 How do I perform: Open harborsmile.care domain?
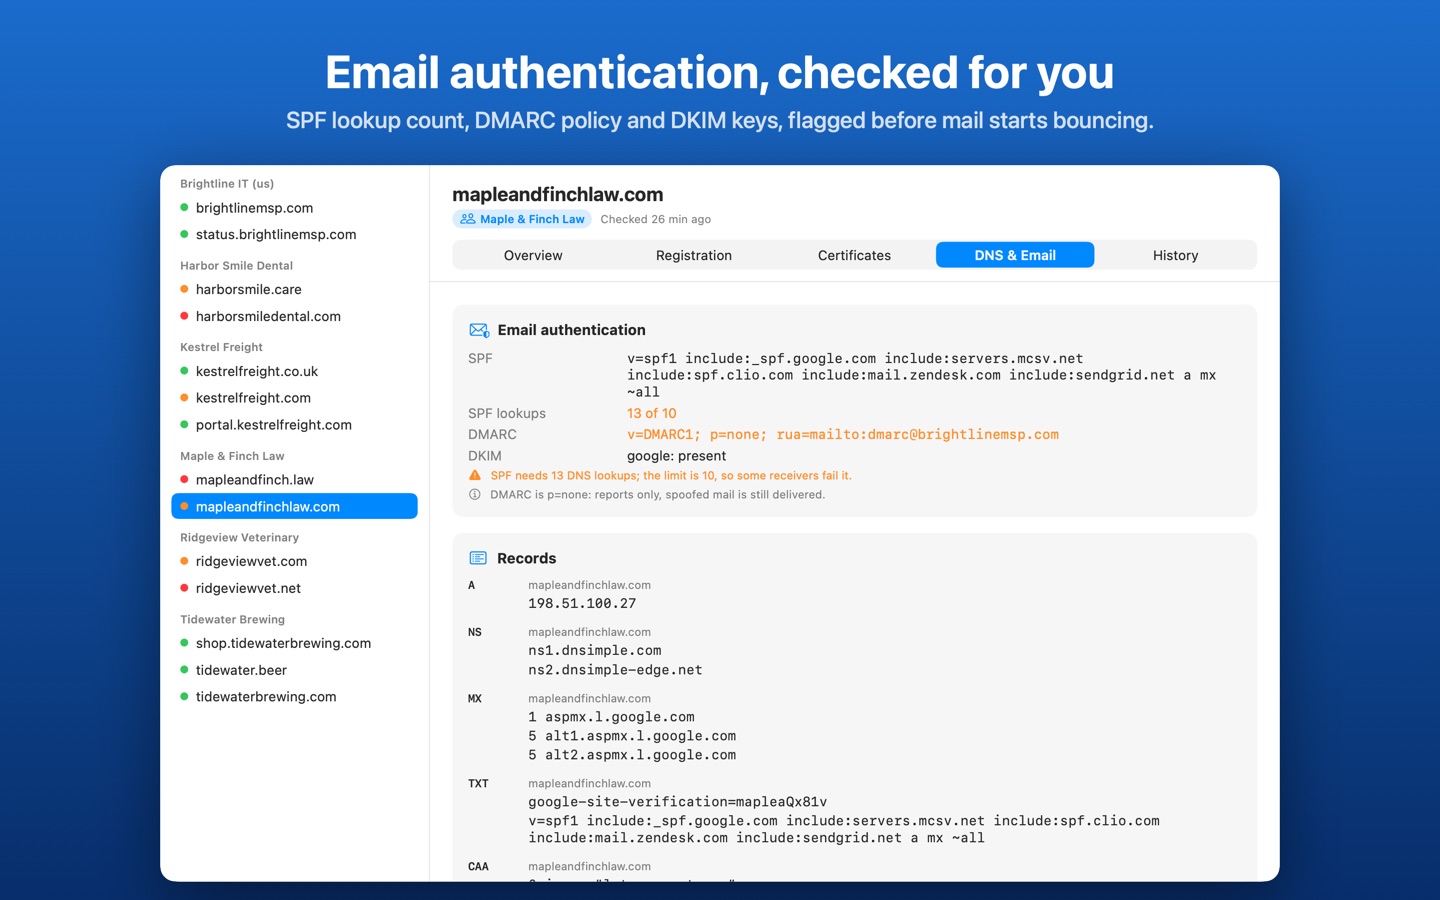tap(294, 289)
